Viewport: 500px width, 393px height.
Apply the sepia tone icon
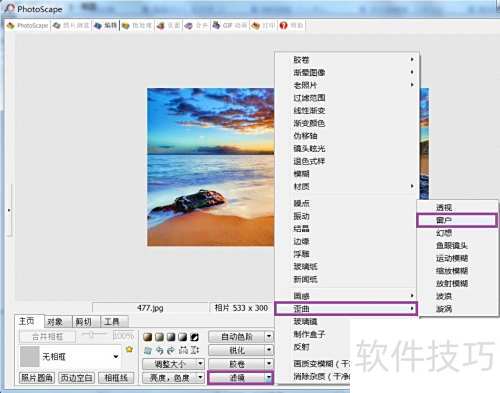(x=148, y=337)
